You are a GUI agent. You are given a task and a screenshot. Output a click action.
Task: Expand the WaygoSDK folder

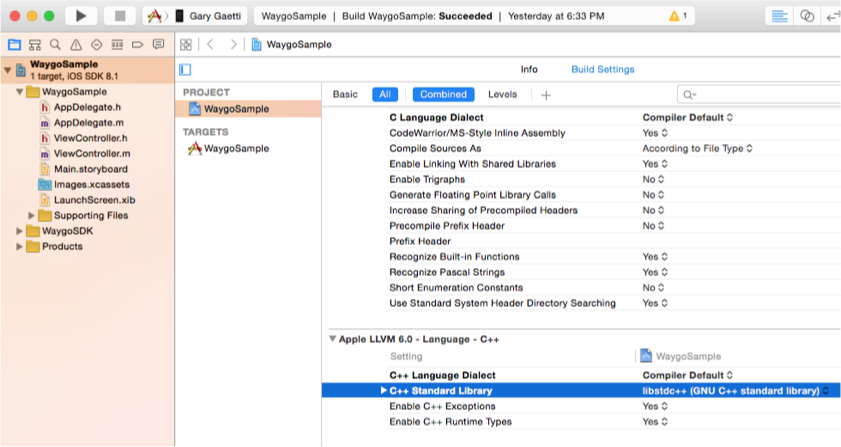pos(20,231)
